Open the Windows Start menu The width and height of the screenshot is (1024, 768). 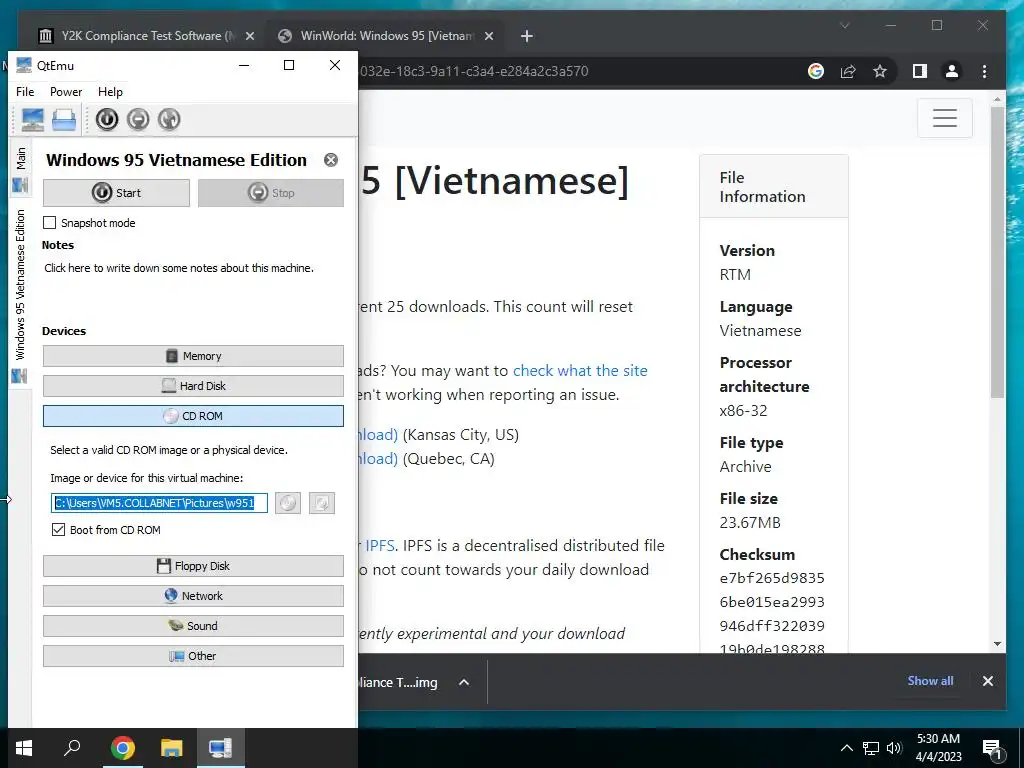click(x=24, y=748)
